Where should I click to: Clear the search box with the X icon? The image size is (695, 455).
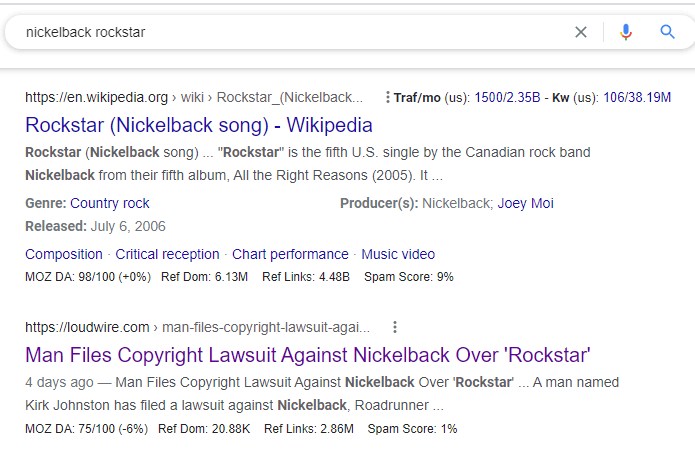pos(581,32)
